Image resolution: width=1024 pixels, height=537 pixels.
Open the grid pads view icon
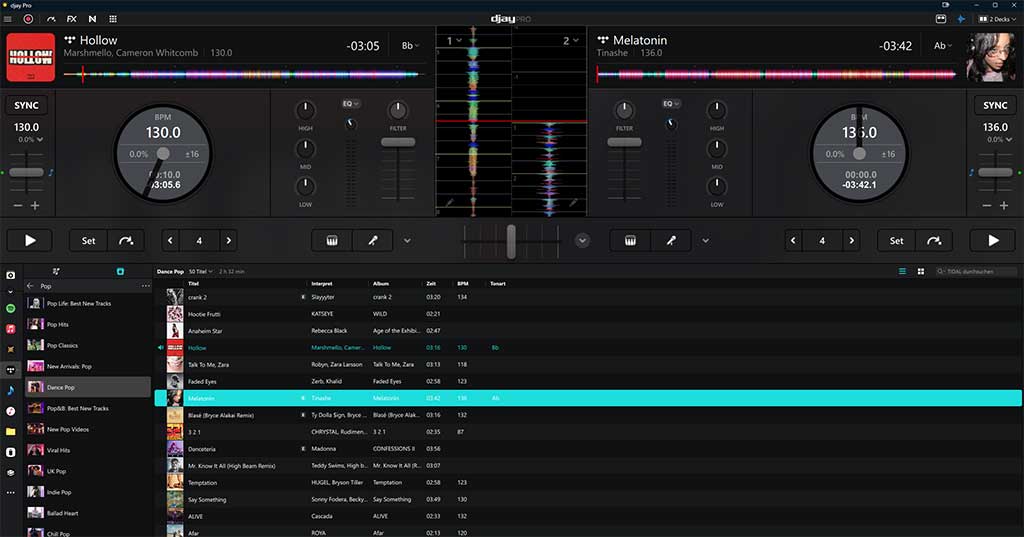point(113,19)
